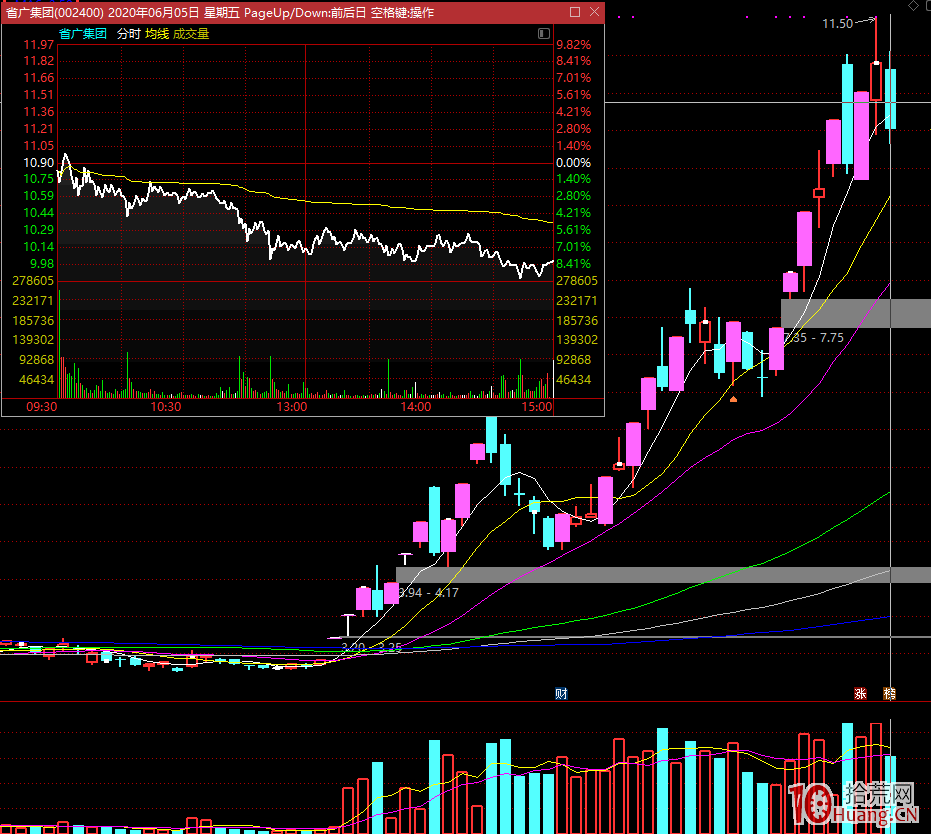Click the gray gap band labeled 3.94 - 4.17

point(663,575)
